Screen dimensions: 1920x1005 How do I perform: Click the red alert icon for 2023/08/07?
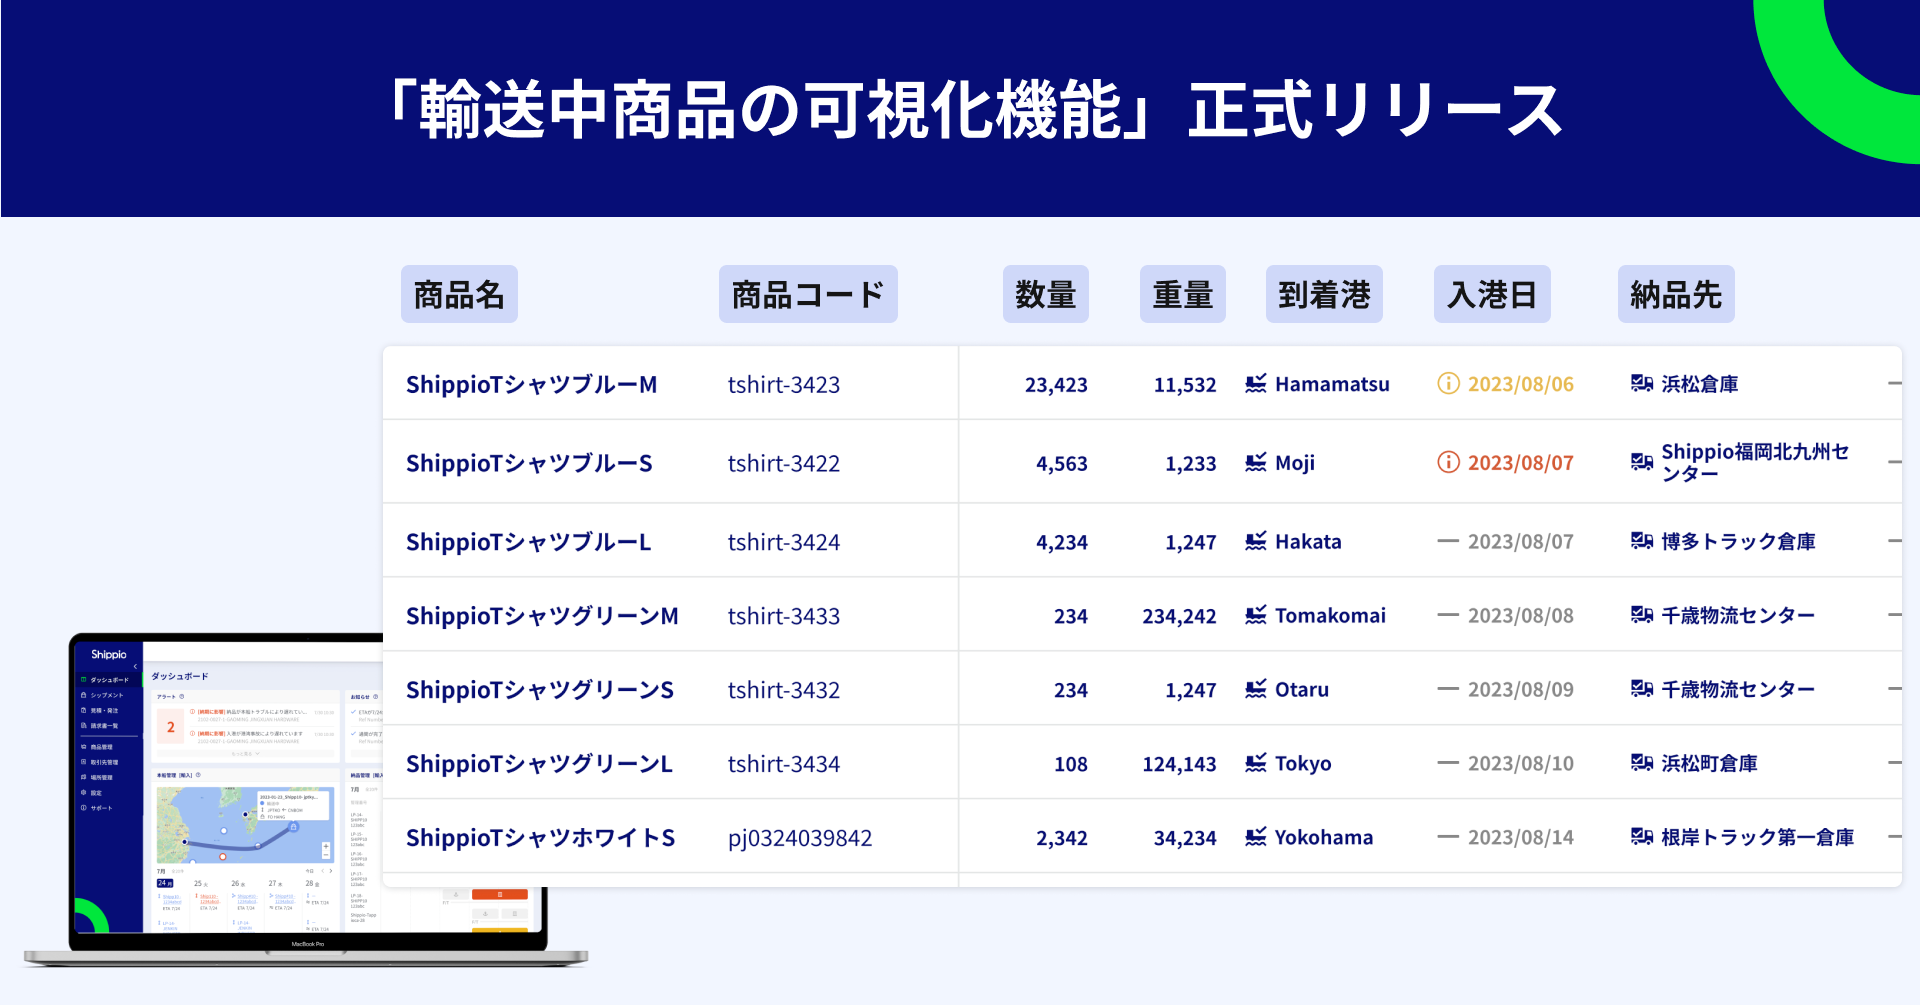[1448, 463]
